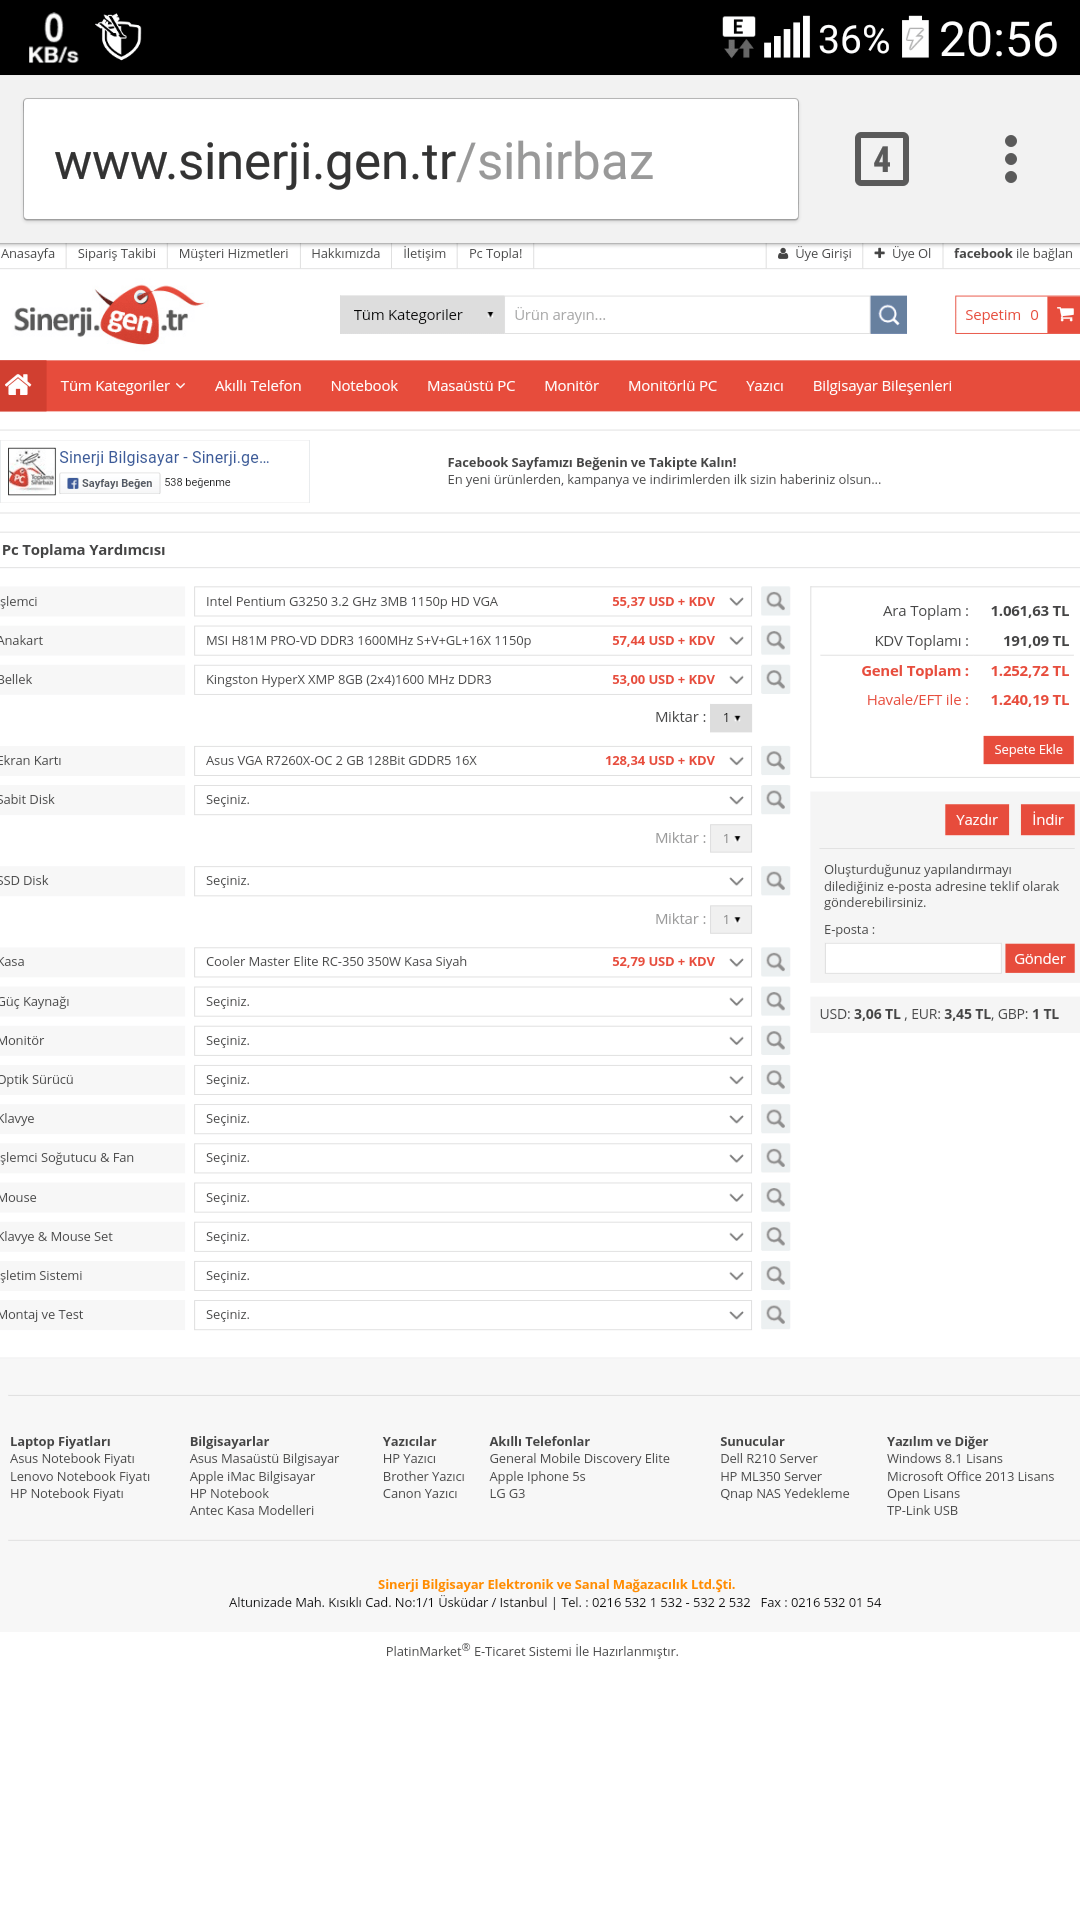The height and width of the screenshot is (1920, 1080).
Task: Open the Monitör Seçiniz dropdown
Action: click(473, 1040)
